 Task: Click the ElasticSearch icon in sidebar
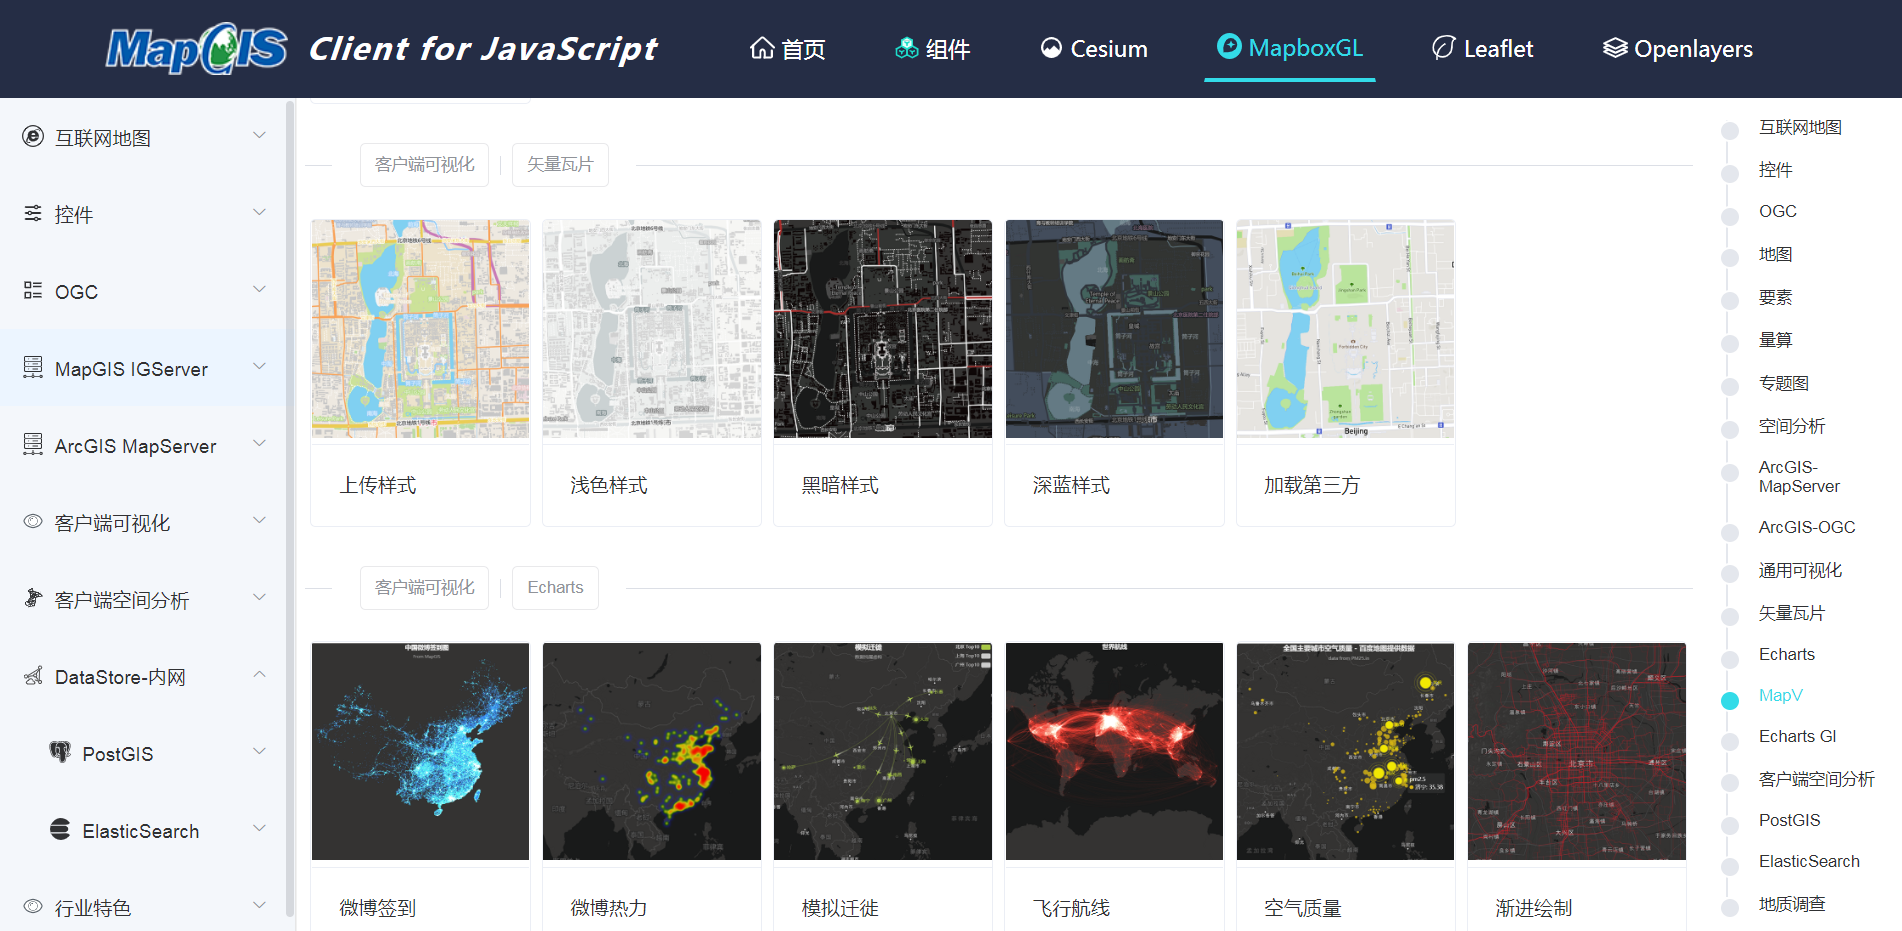point(60,829)
